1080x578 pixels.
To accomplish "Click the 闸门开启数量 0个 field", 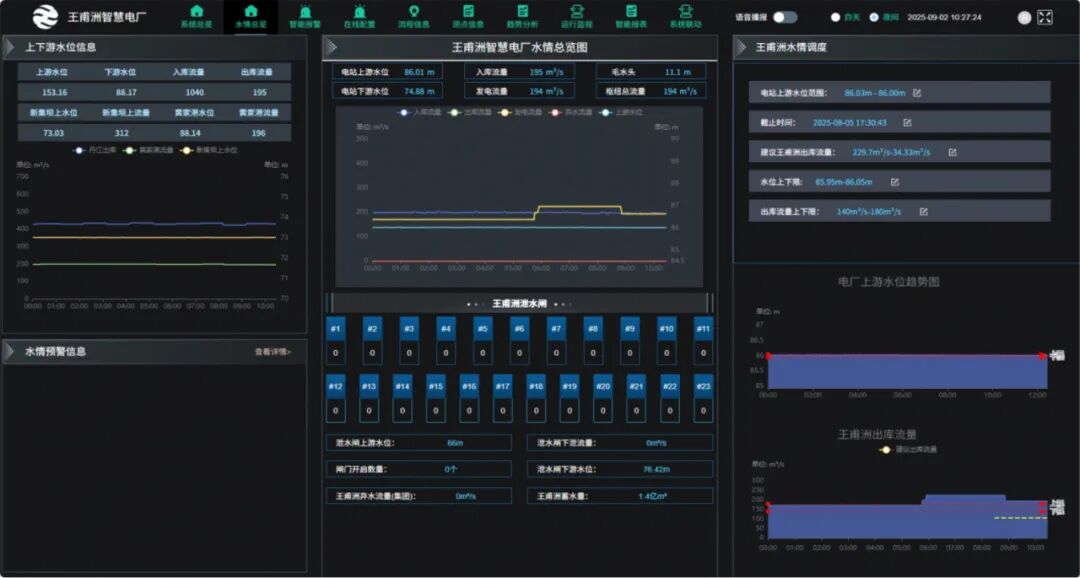I will (419, 469).
